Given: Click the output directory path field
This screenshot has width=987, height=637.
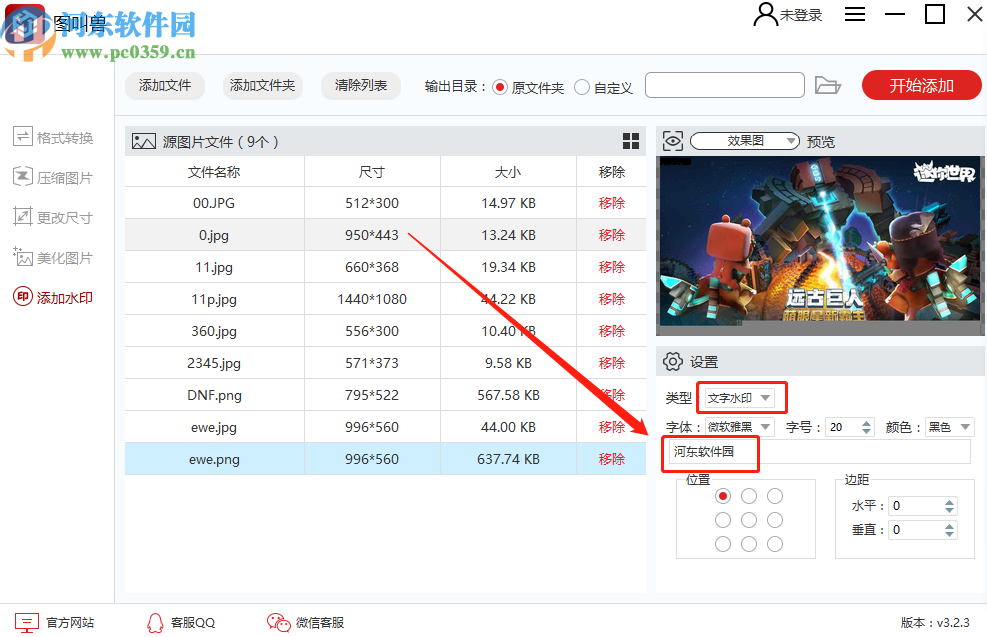Looking at the screenshot, I should (x=725, y=85).
